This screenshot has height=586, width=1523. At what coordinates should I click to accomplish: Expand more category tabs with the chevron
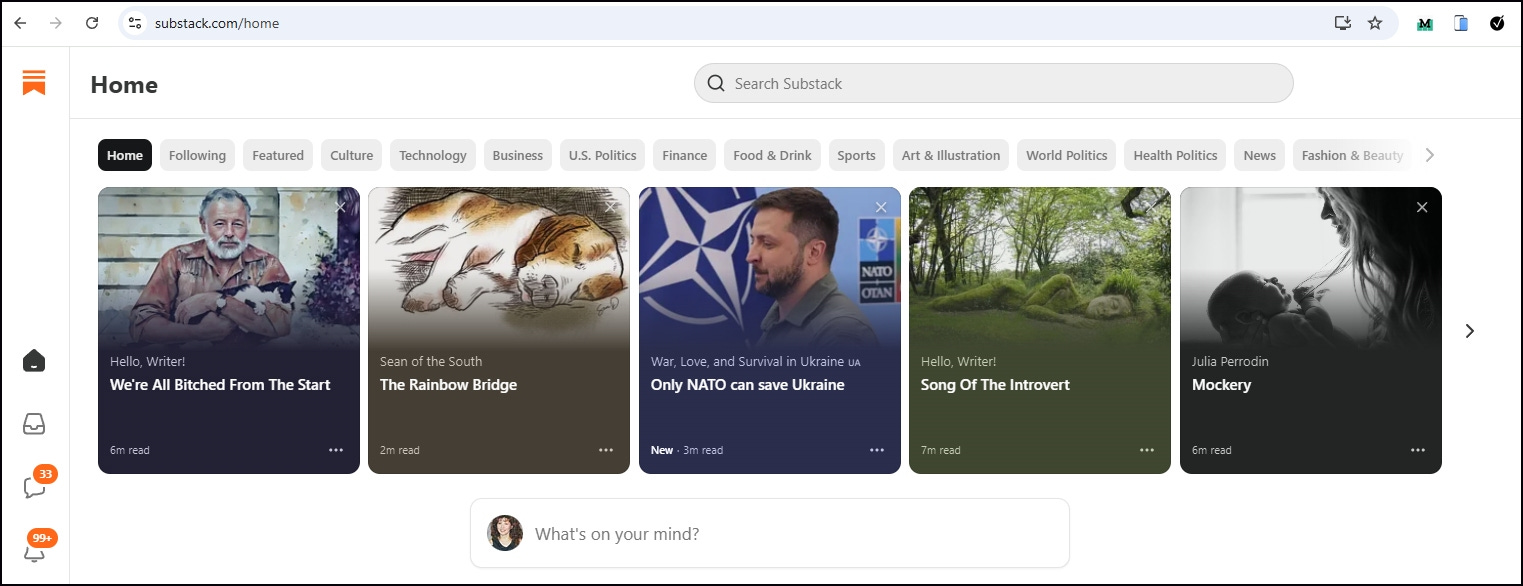click(1429, 155)
